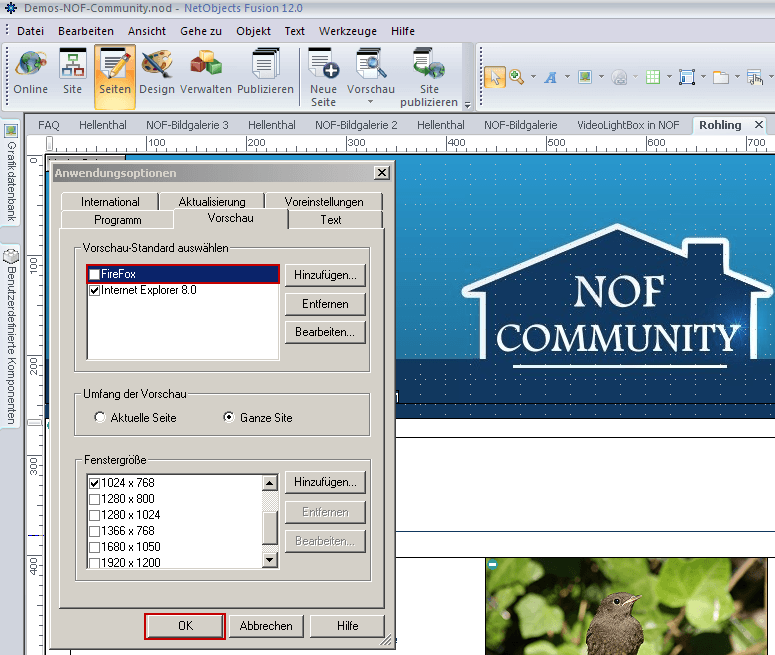Screen dimensions: 775x655
Task: Open folder panel tool dropdown arrow
Action: click(x=737, y=77)
